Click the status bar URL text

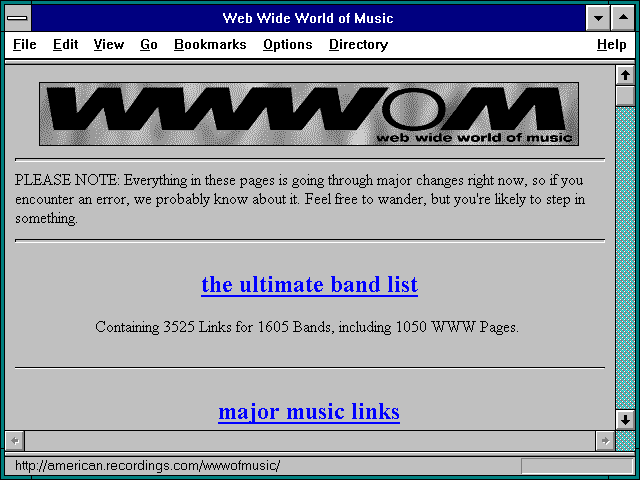click(147, 466)
